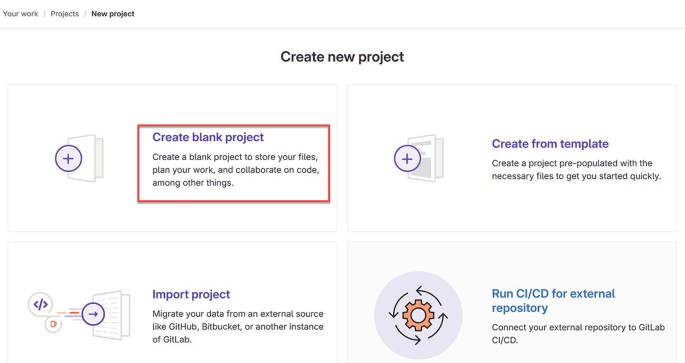Click the Import project arrow illustration icon

[79, 315]
